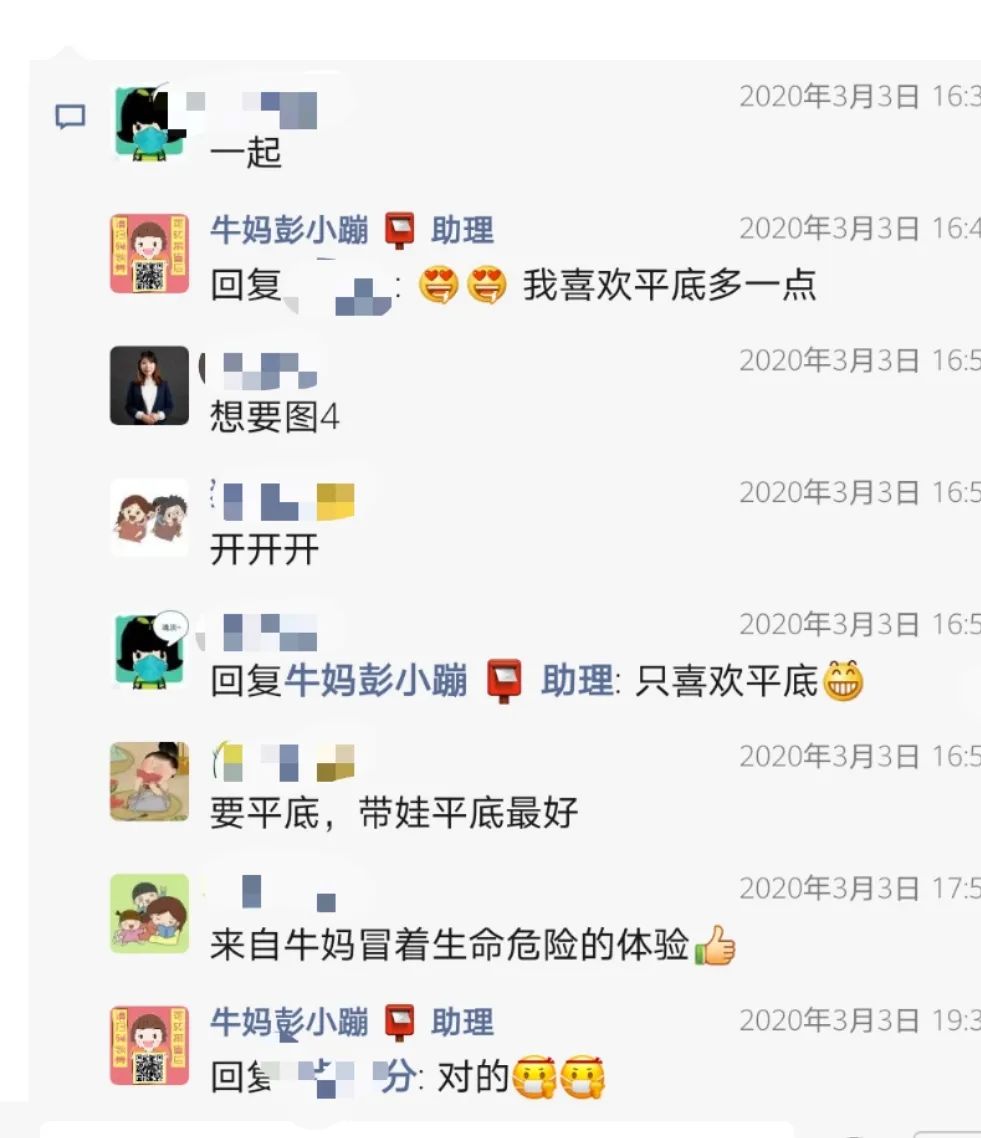This screenshot has height=1138, width=981.
Task: Select the comment '开开开'
Action: [264, 549]
